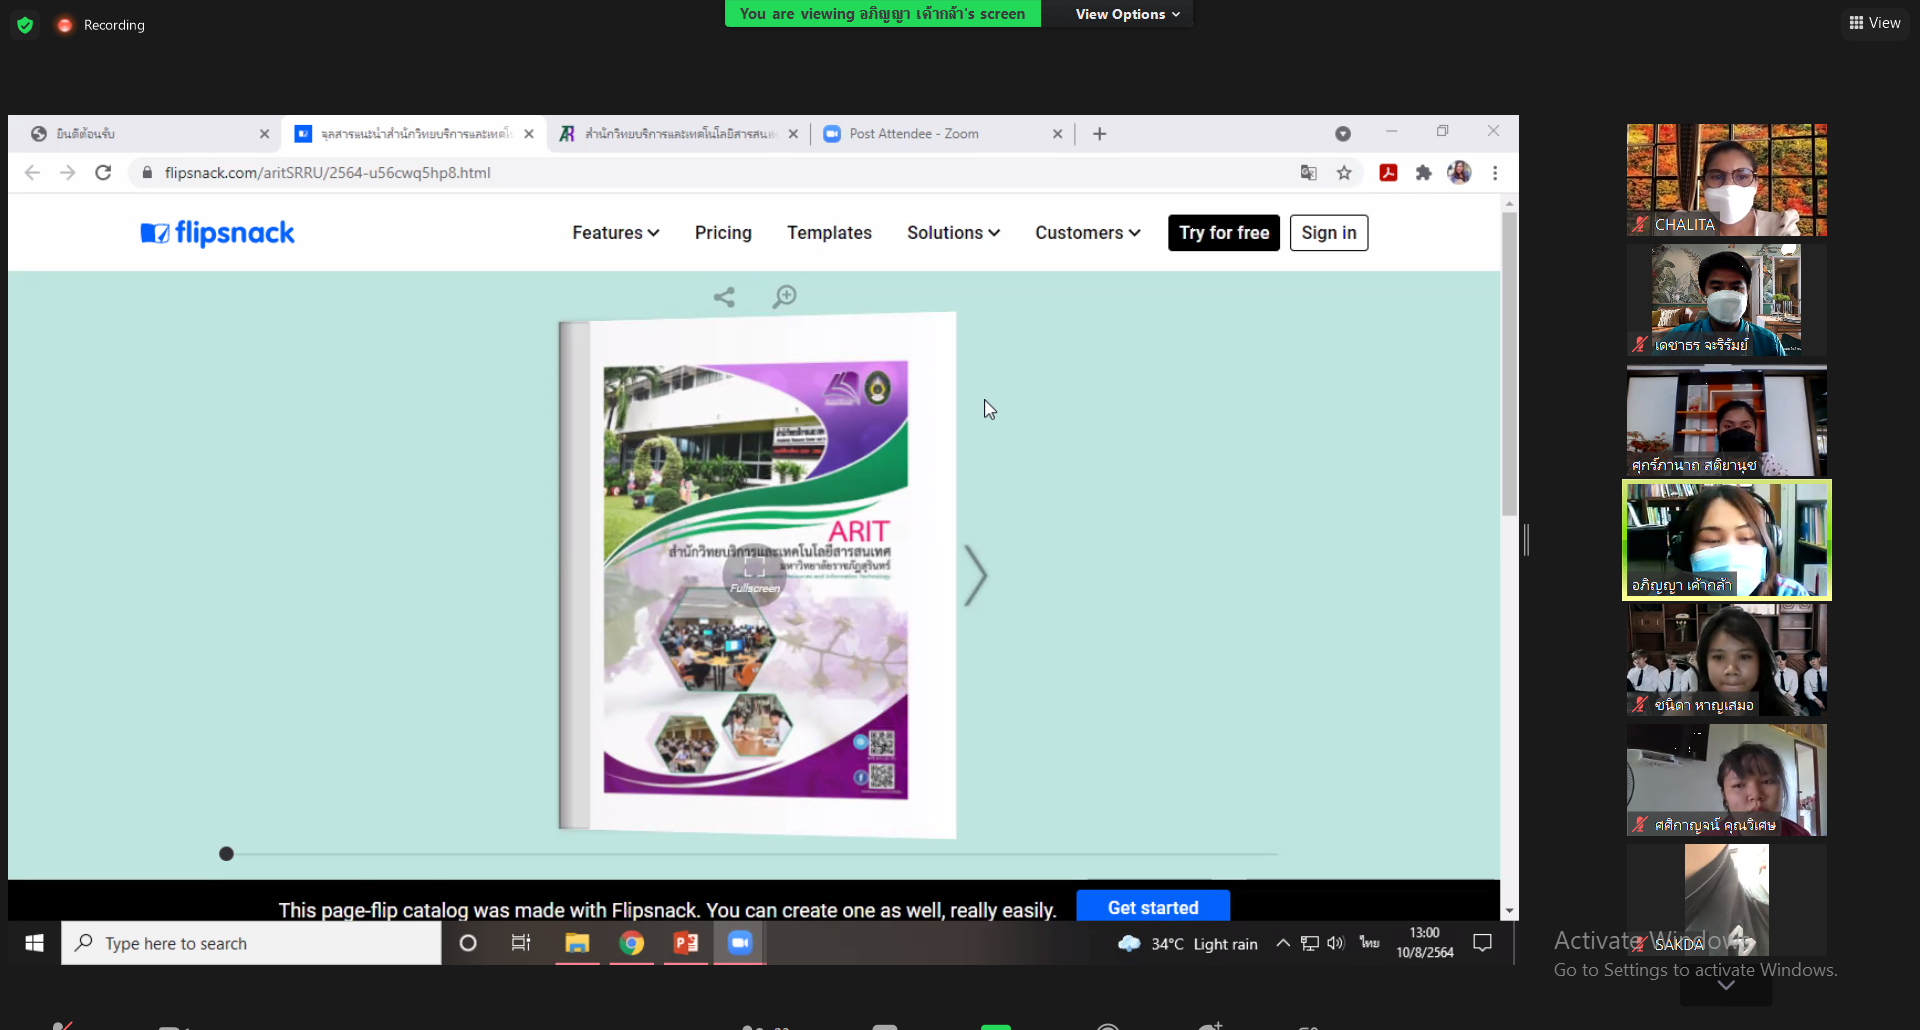The height and width of the screenshot is (1030, 1920).
Task: Reload the flipsnack page
Action: pos(103,173)
